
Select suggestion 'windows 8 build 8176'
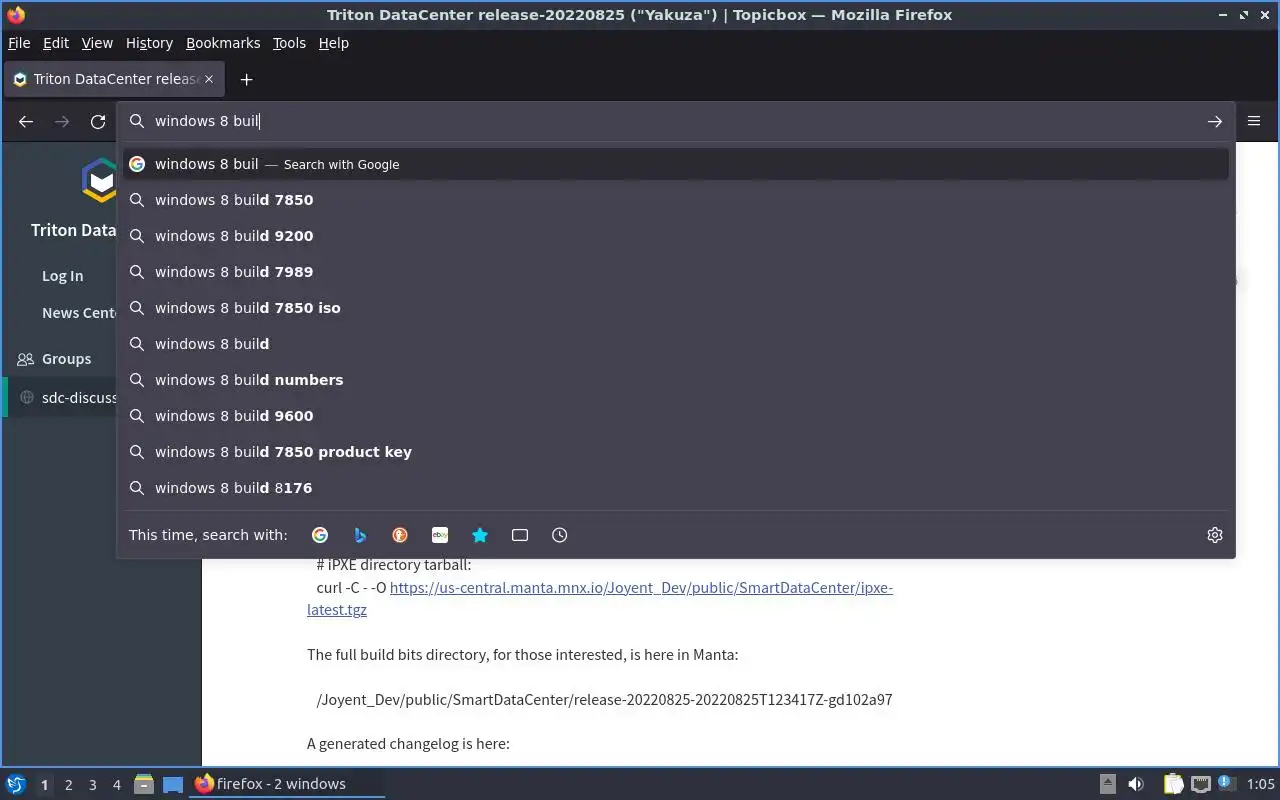point(676,488)
